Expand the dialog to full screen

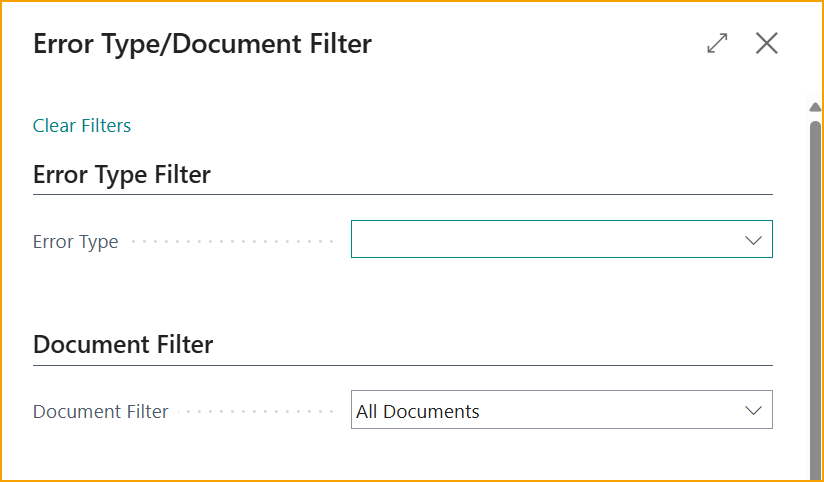tap(717, 43)
